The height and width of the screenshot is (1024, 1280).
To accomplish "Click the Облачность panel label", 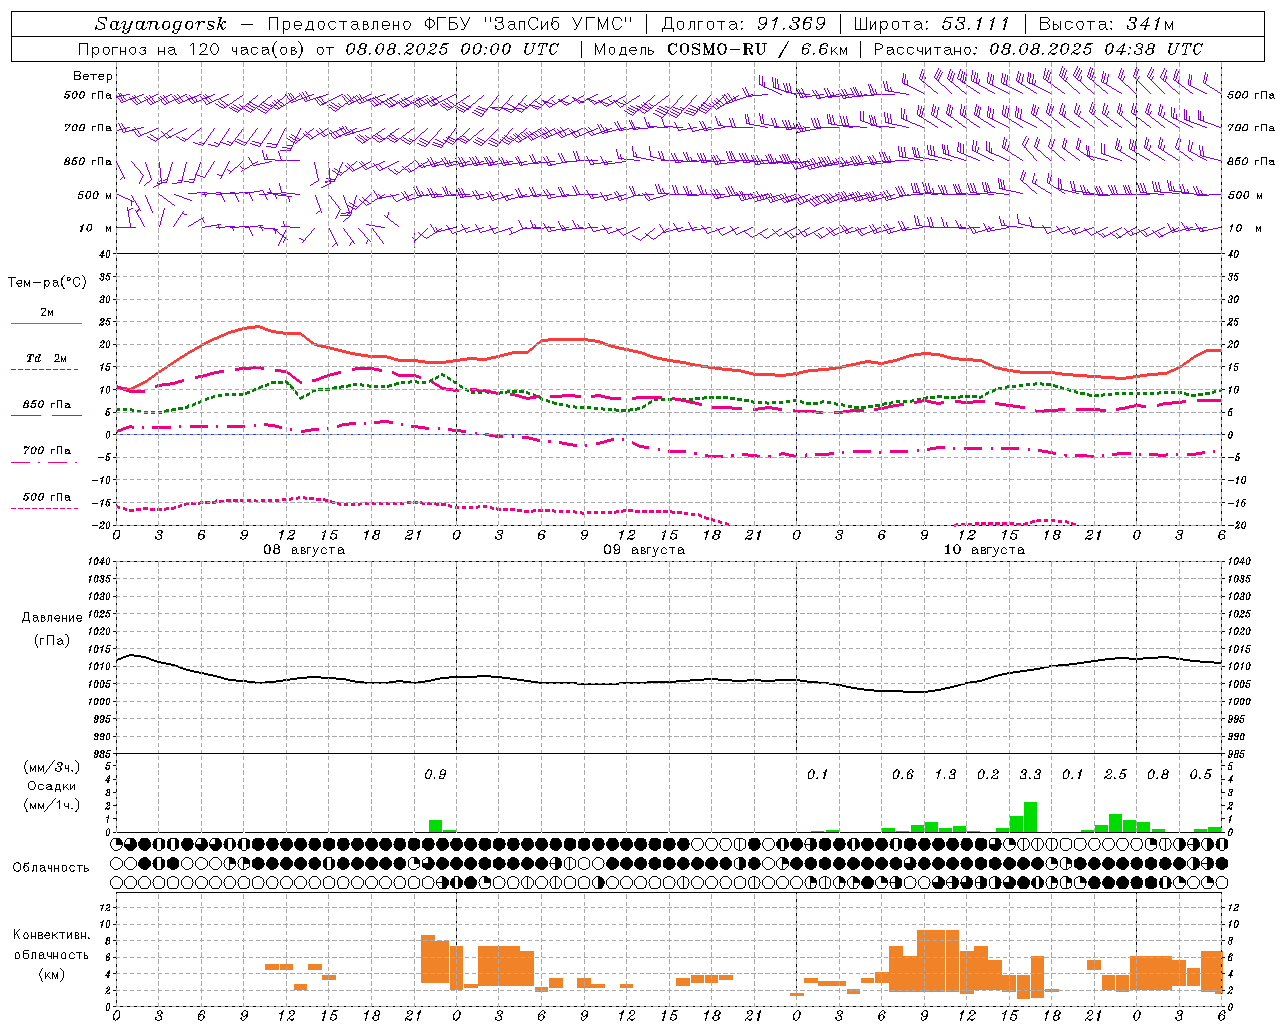I will point(51,867).
